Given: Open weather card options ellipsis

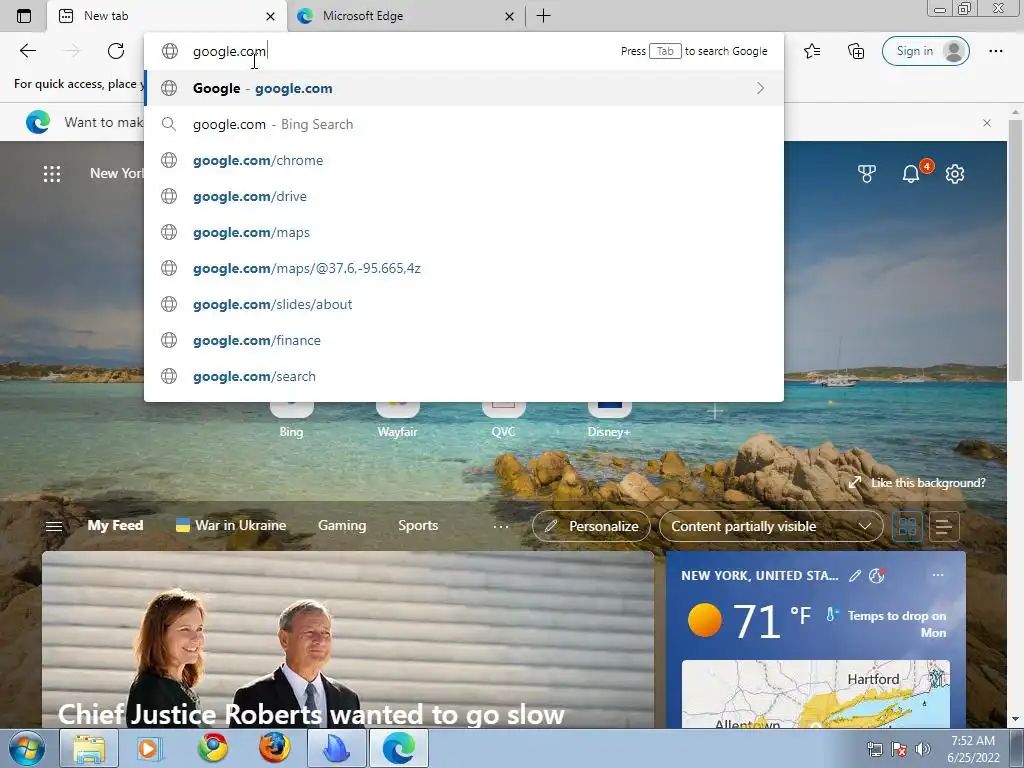Looking at the screenshot, I should (938, 575).
